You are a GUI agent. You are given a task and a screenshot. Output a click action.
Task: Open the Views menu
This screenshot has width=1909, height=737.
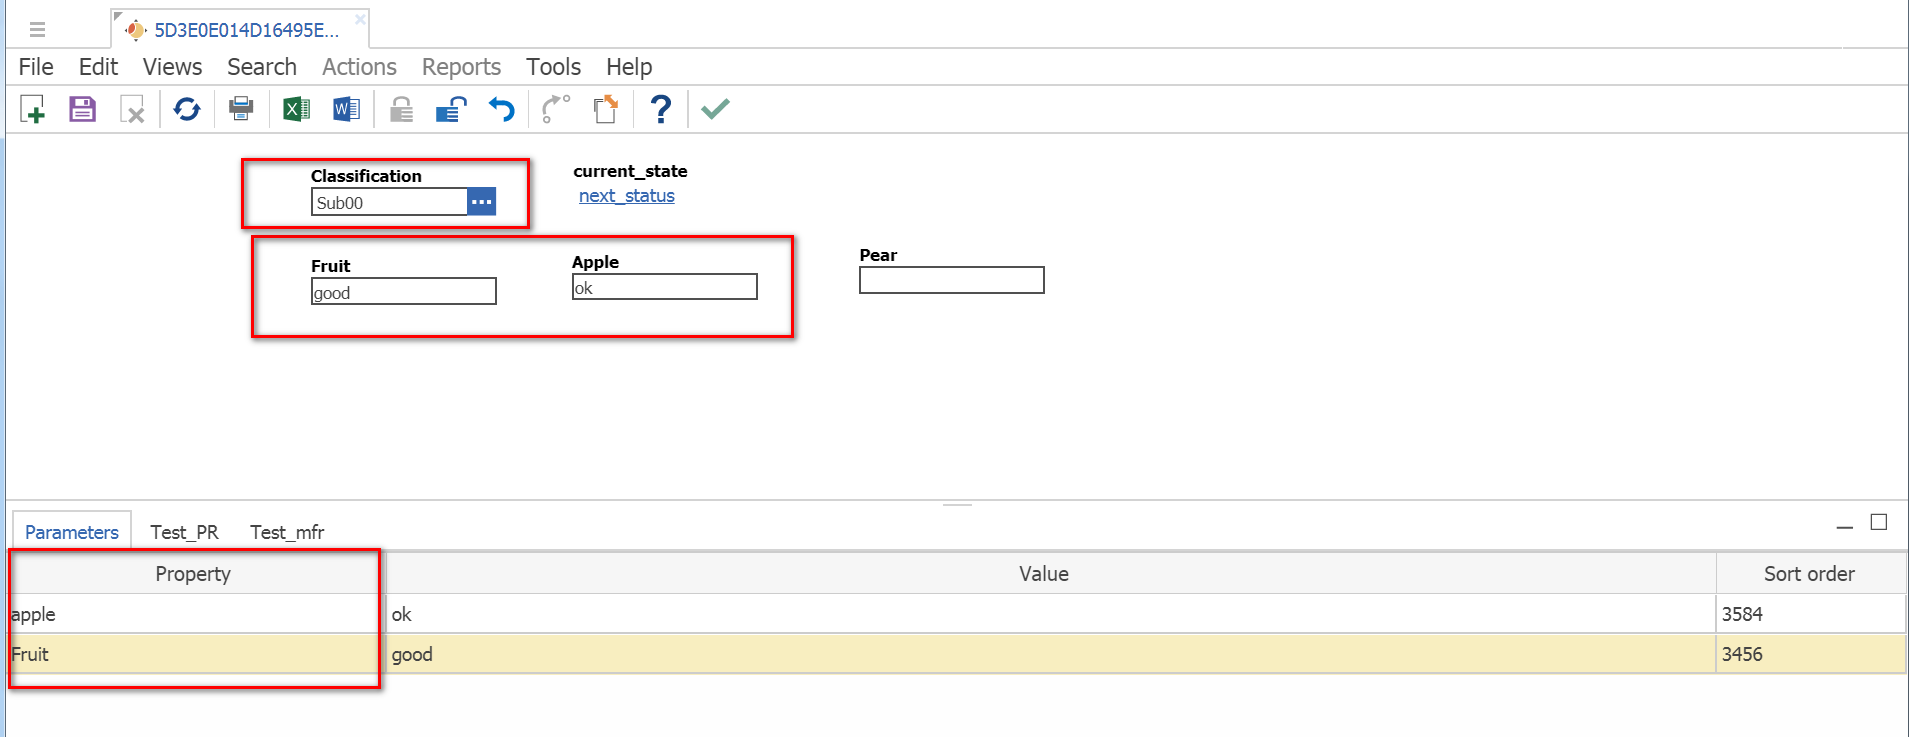click(172, 67)
